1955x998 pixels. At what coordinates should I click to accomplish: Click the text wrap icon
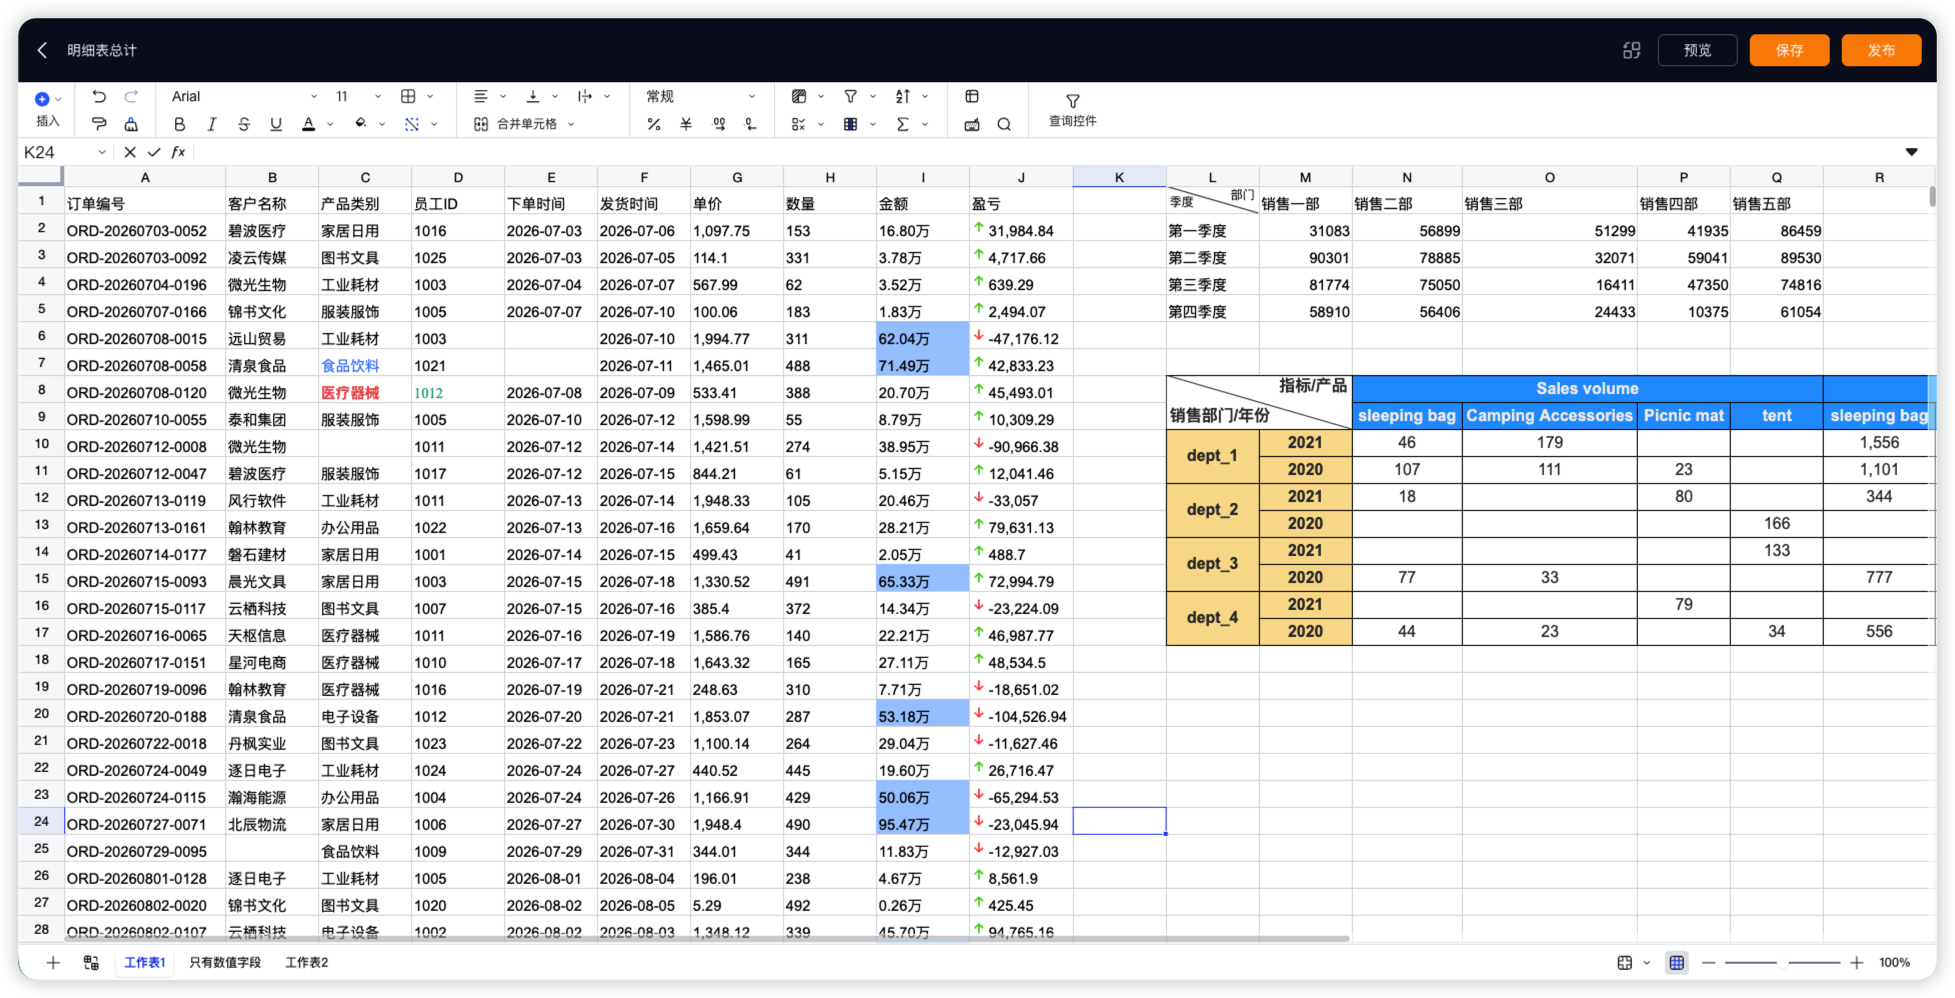click(x=584, y=97)
